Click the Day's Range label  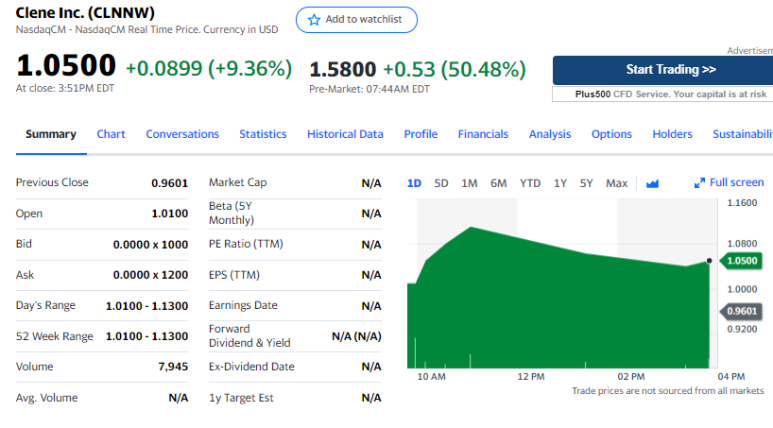coord(45,305)
